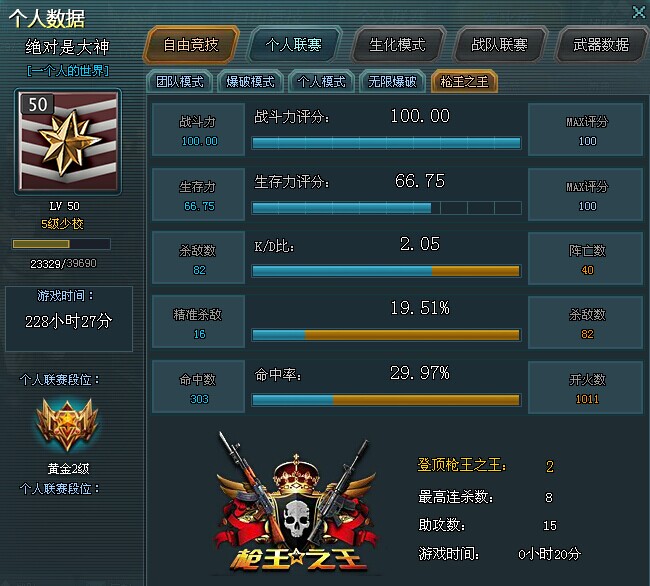Image resolution: width=650 pixels, height=586 pixels.
Task: Click the 生存力评分 progress bar
Action: point(386,208)
